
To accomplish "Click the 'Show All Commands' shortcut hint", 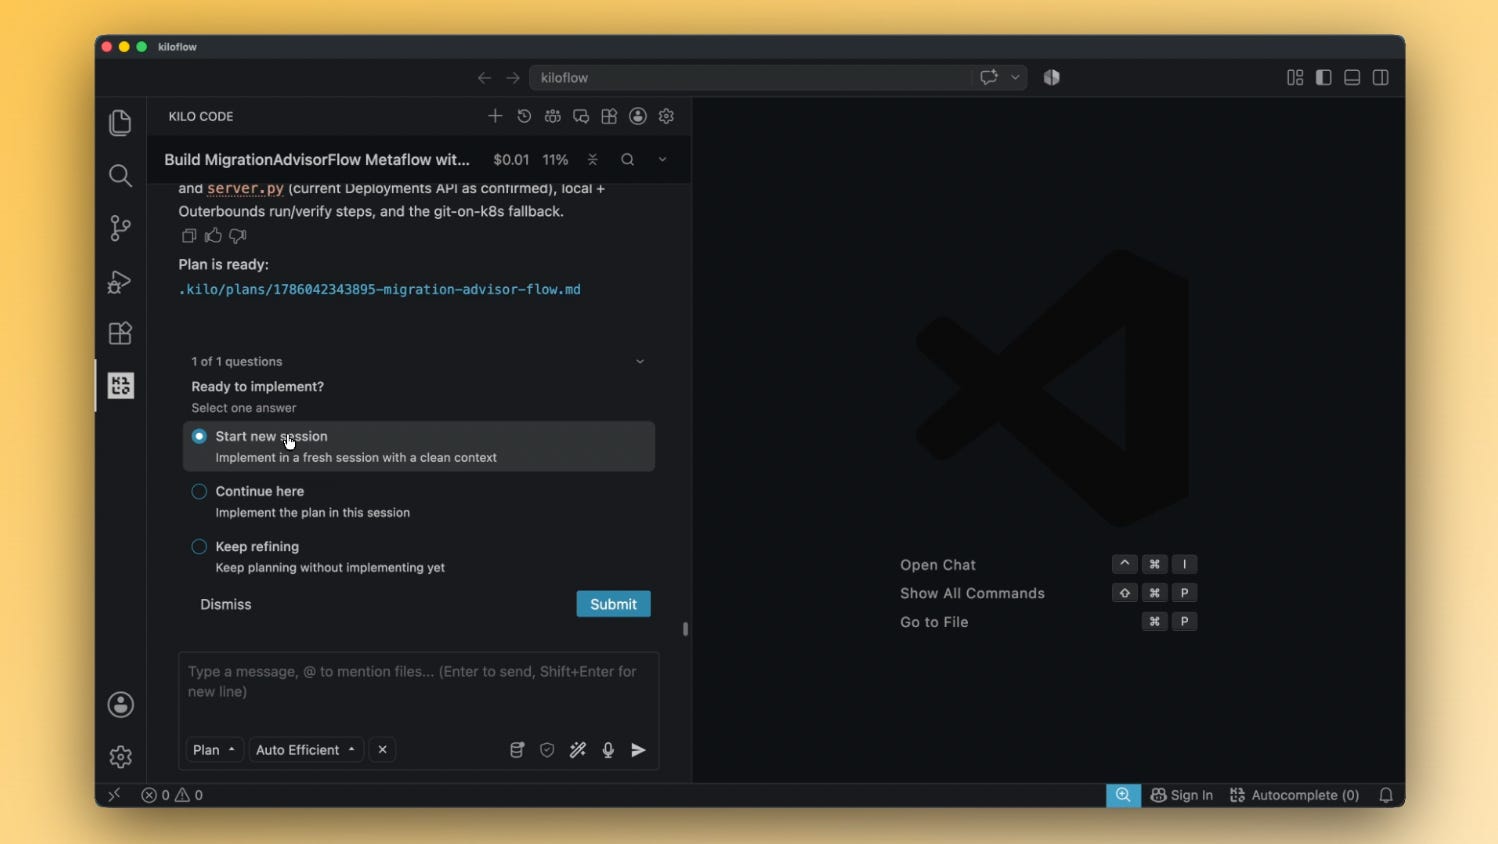I will tap(972, 593).
